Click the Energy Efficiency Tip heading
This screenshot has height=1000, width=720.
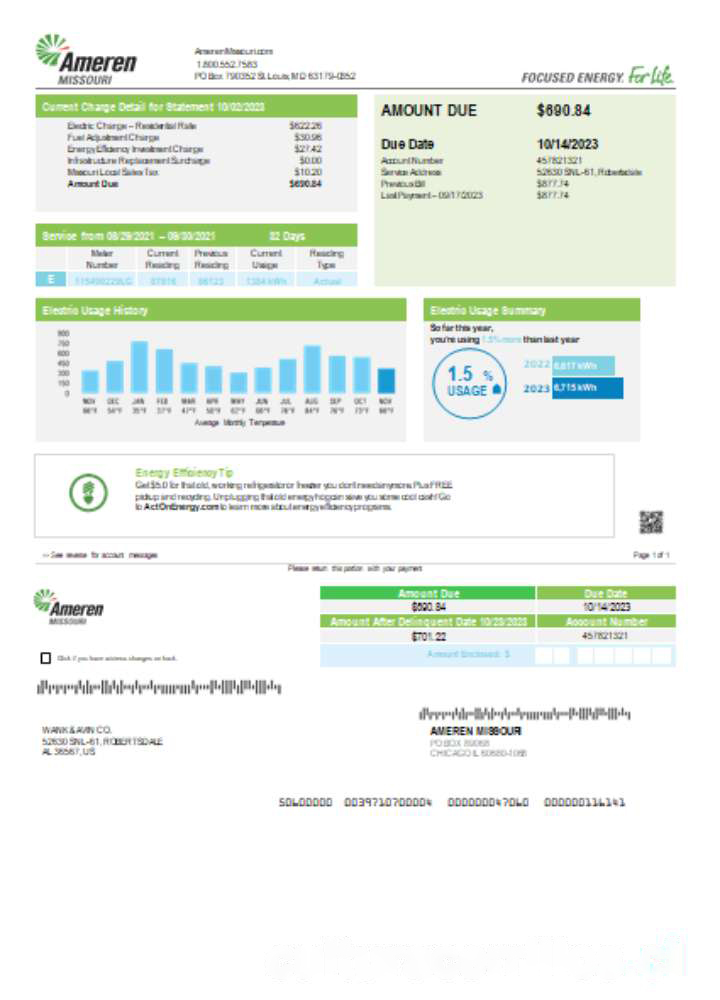tap(184, 472)
